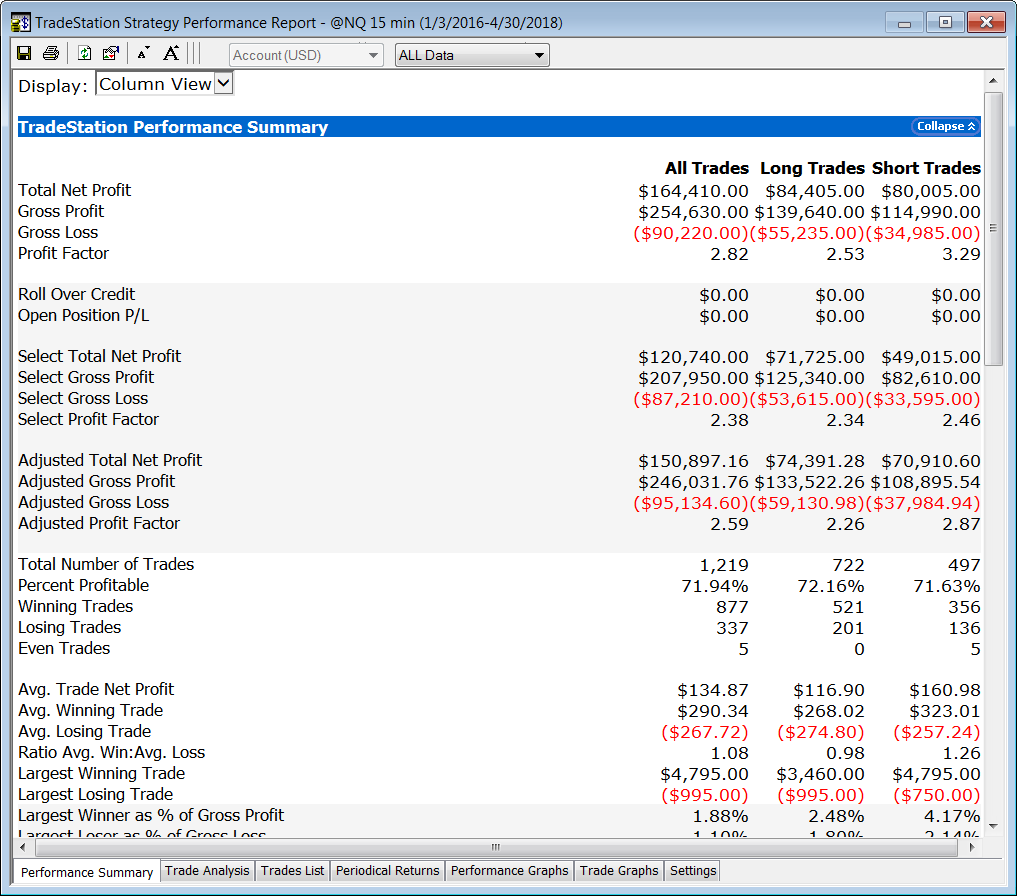
Task: Click the 'Winning Trades' row label
Action: point(76,606)
